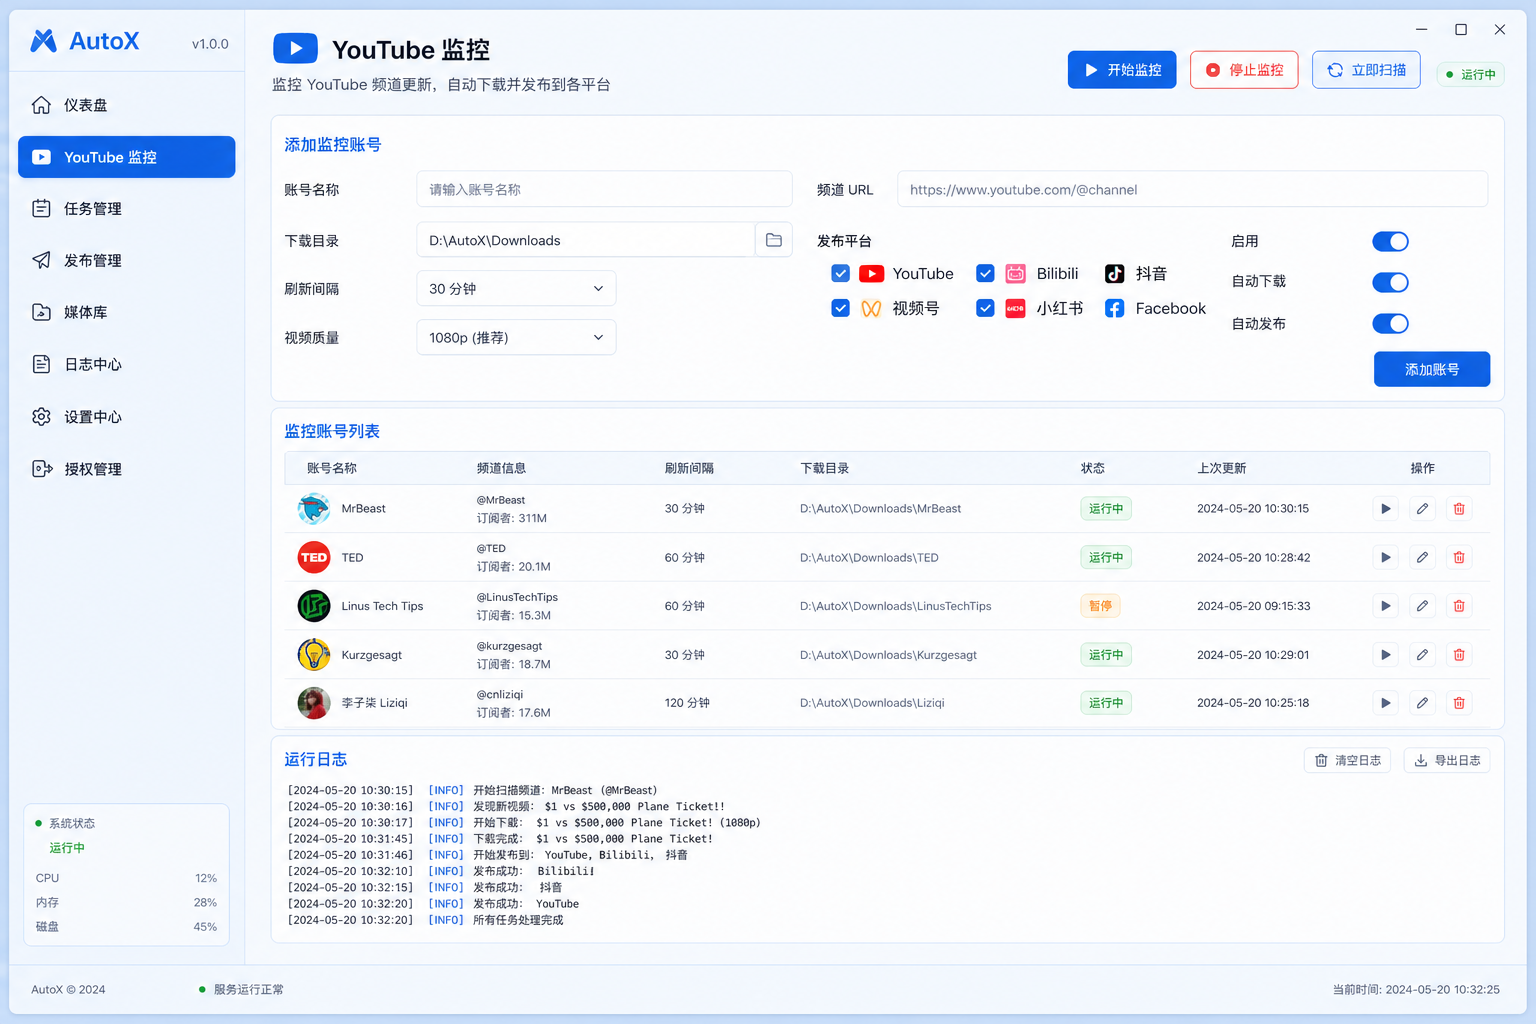Turn off the 启用 switch
The height and width of the screenshot is (1024, 1536).
[x=1390, y=241]
